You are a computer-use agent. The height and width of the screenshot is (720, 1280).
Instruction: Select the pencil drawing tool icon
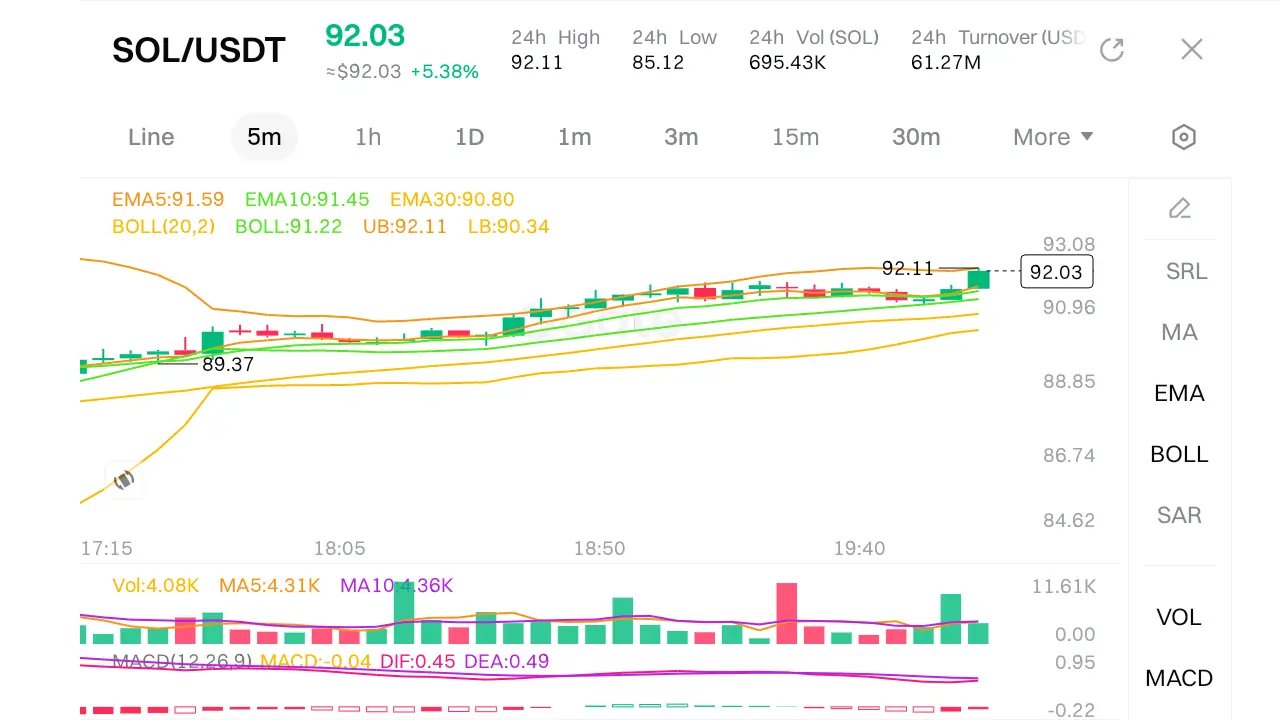tap(1180, 208)
